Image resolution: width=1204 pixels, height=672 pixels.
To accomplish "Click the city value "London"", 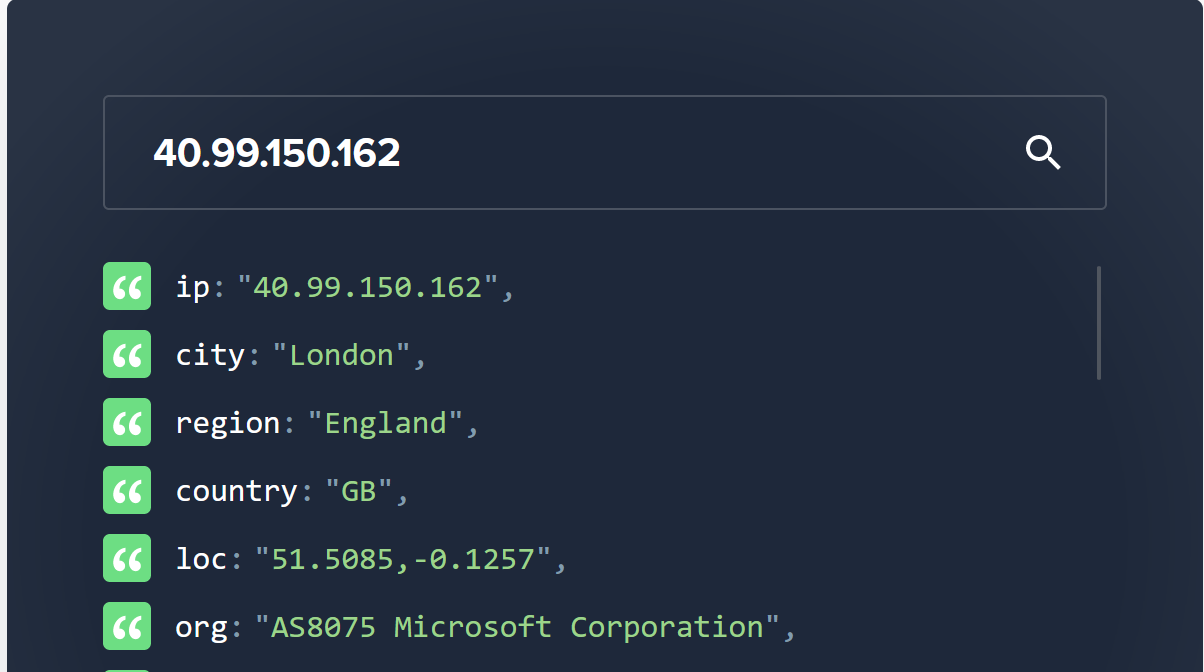I will tap(340, 354).
